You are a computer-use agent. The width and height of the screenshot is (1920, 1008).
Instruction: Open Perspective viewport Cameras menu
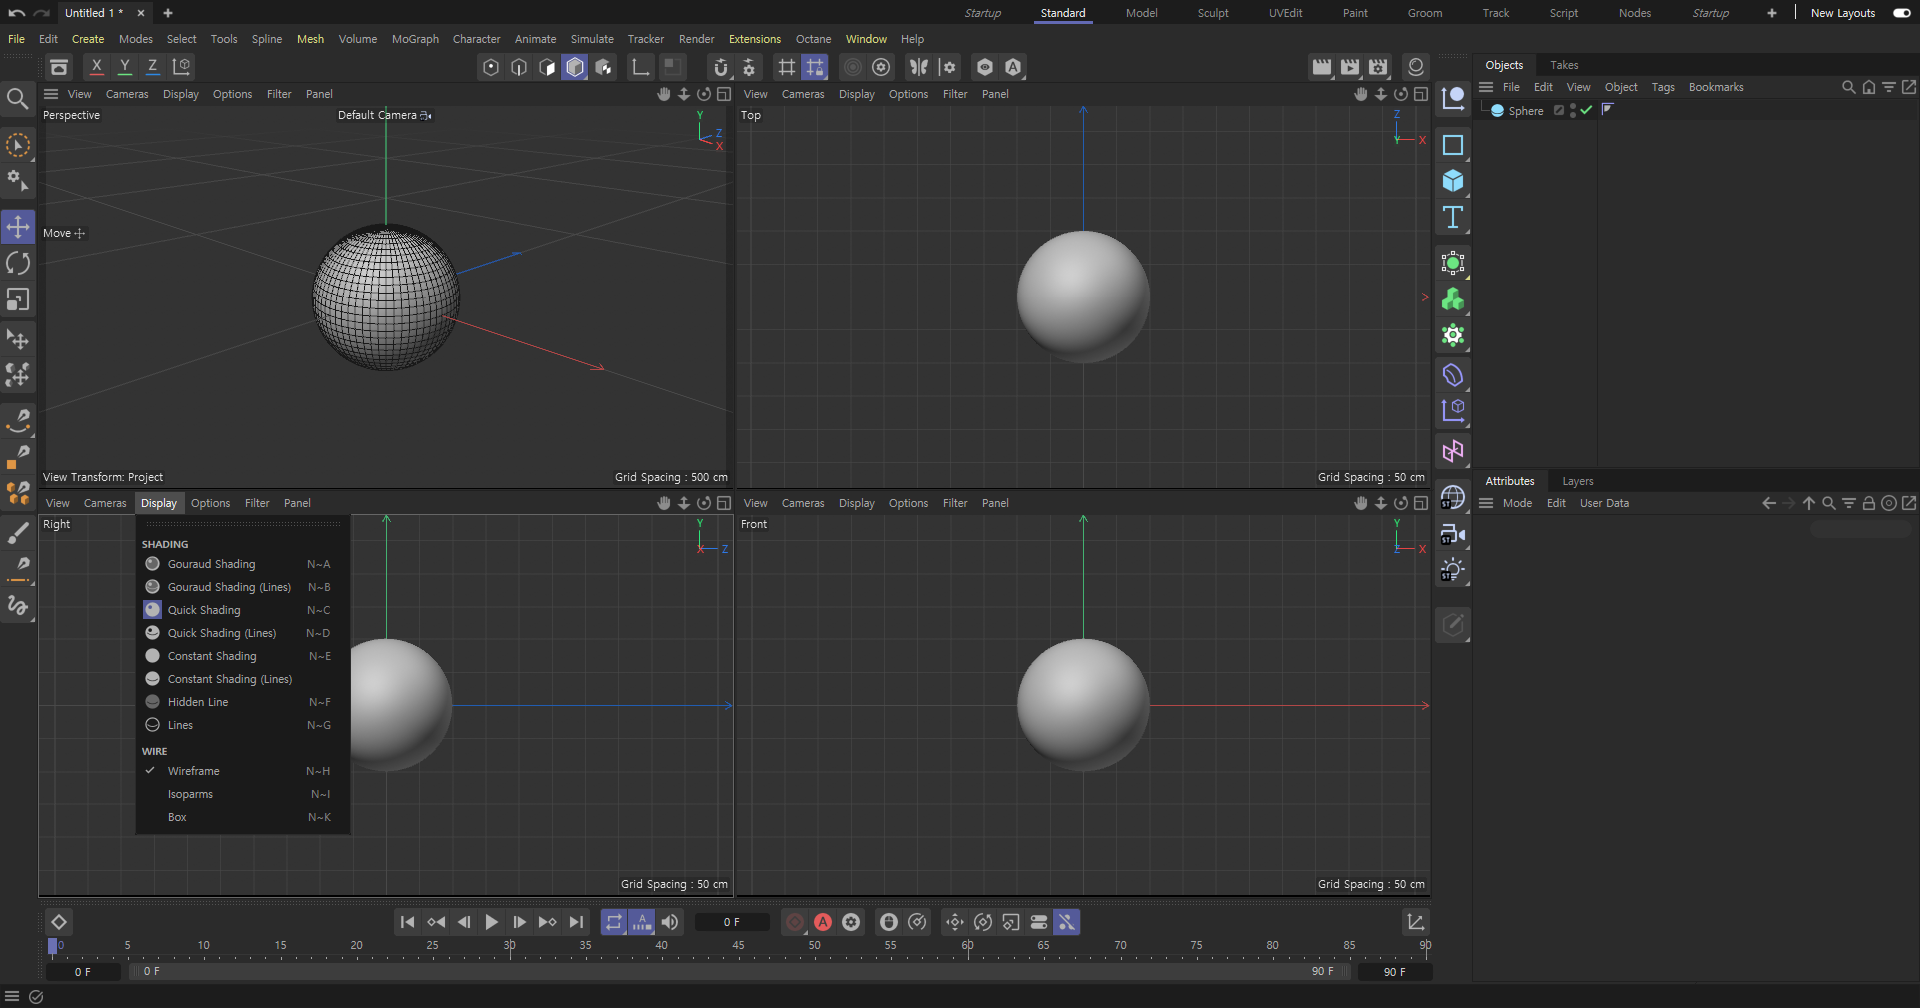pyautogui.click(x=127, y=94)
